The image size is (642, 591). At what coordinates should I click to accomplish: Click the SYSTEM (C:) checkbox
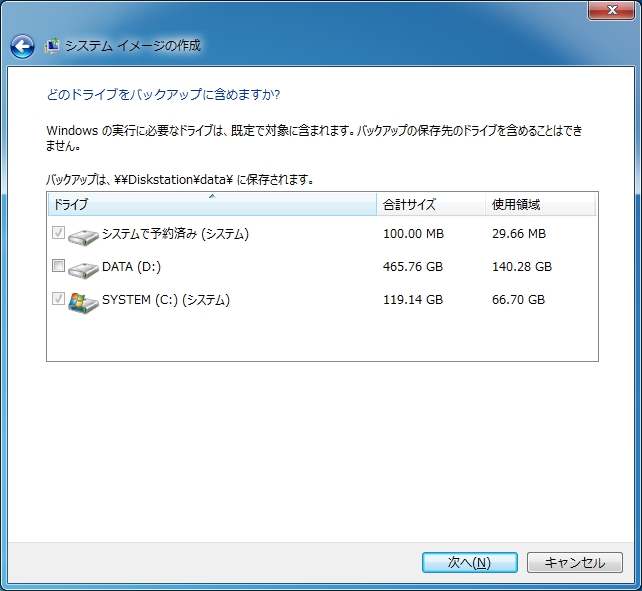click(x=58, y=299)
